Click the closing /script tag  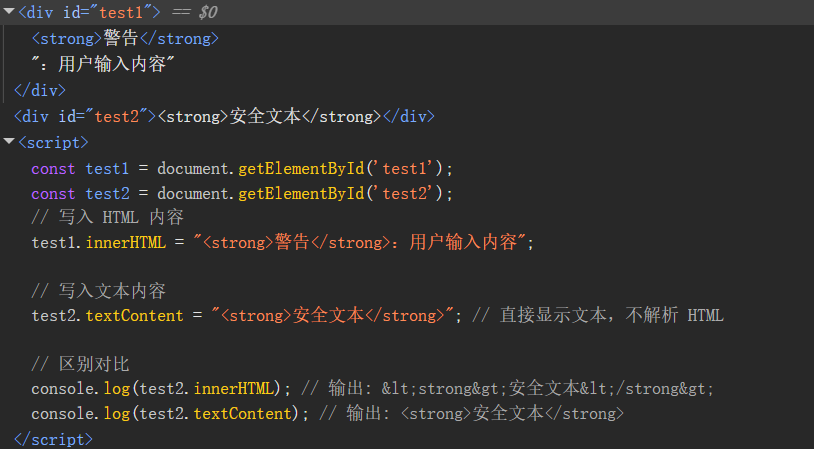coord(54,438)
